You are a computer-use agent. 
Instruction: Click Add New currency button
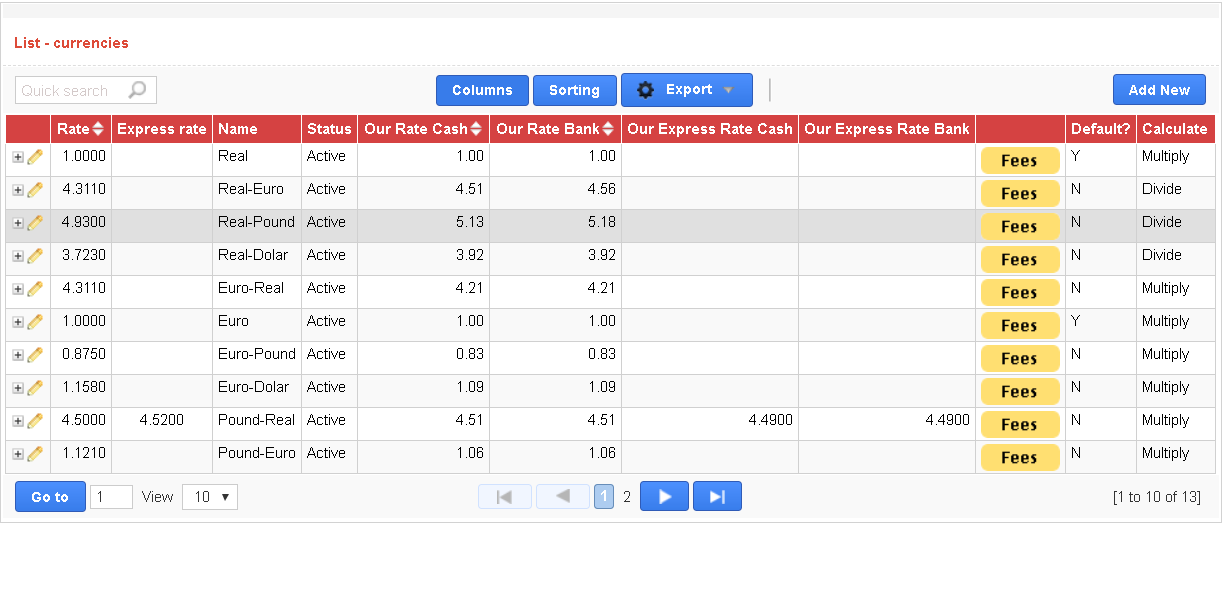click(x=1159, y=90)
